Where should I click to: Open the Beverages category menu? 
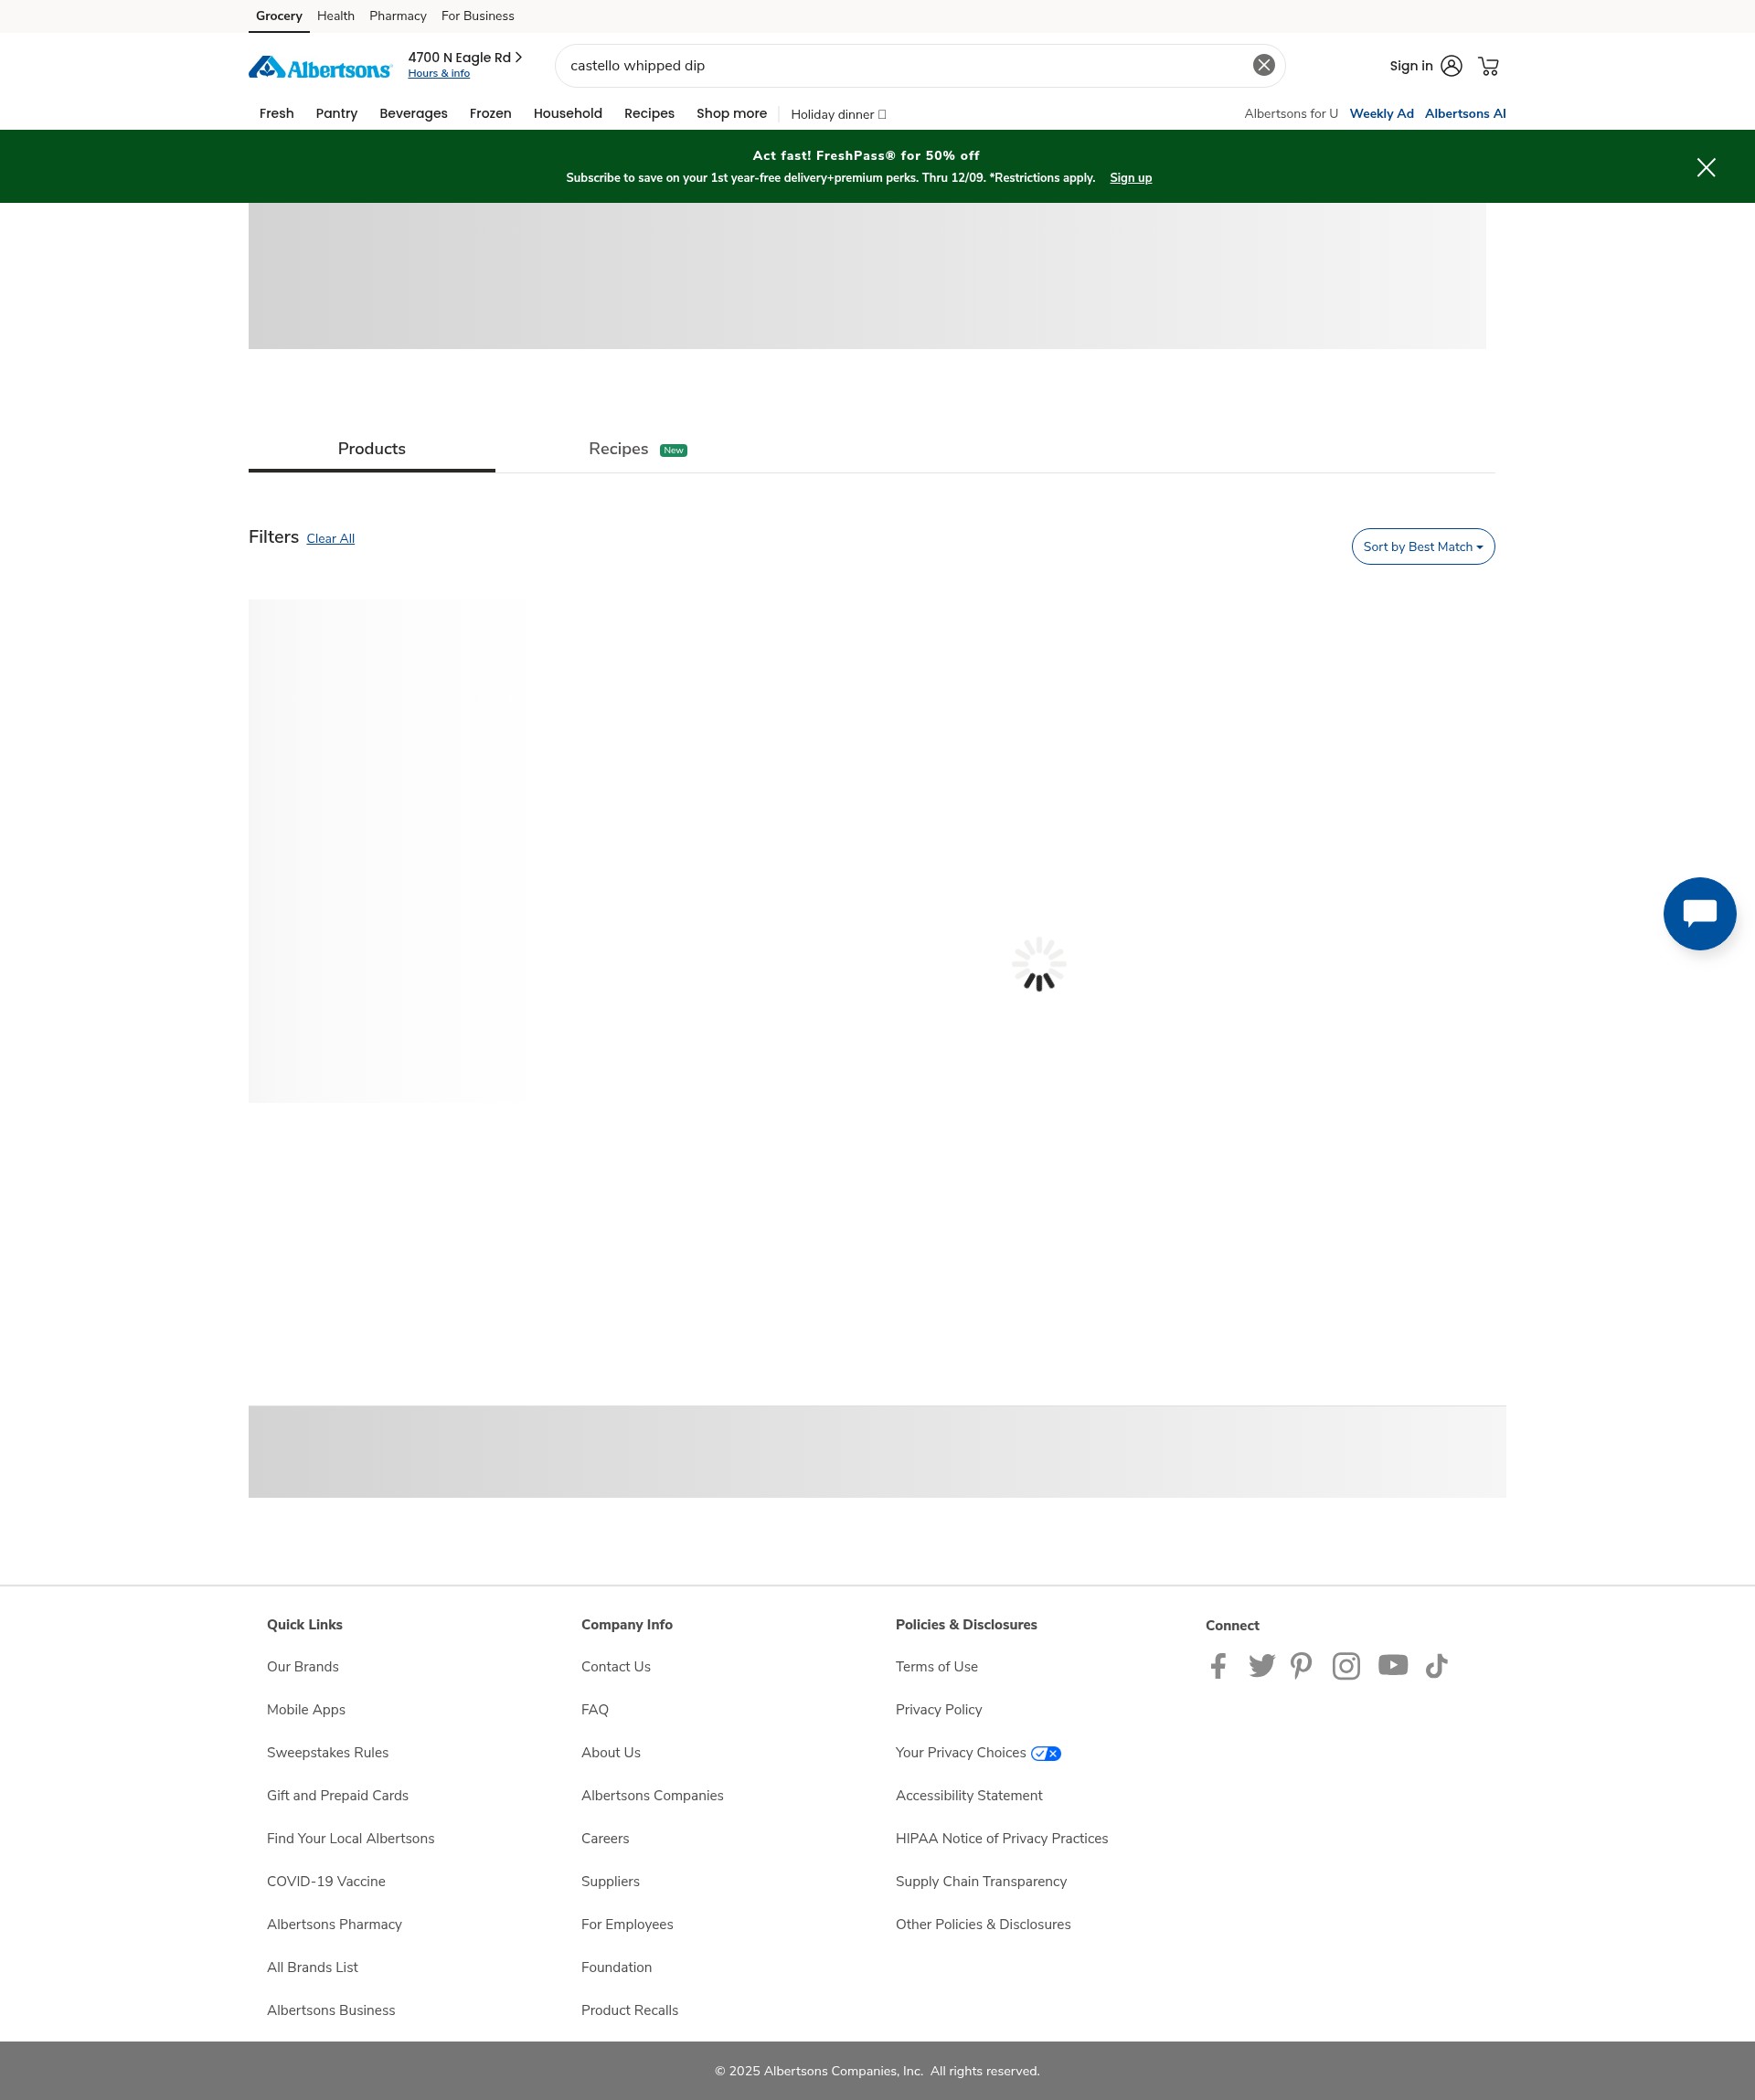[x=413, y=113]
